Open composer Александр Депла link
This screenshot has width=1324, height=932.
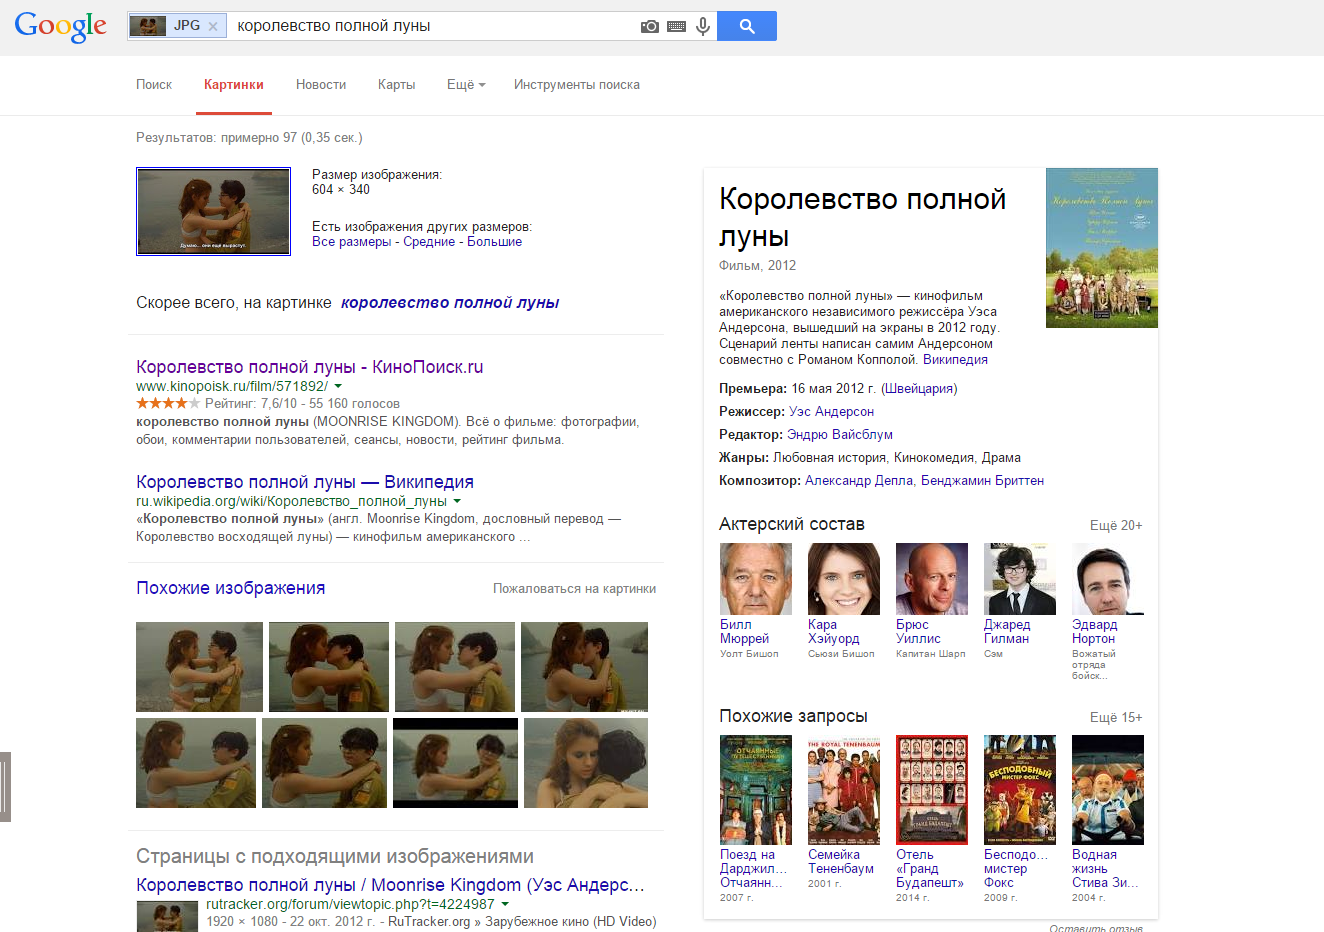(859, 481)
